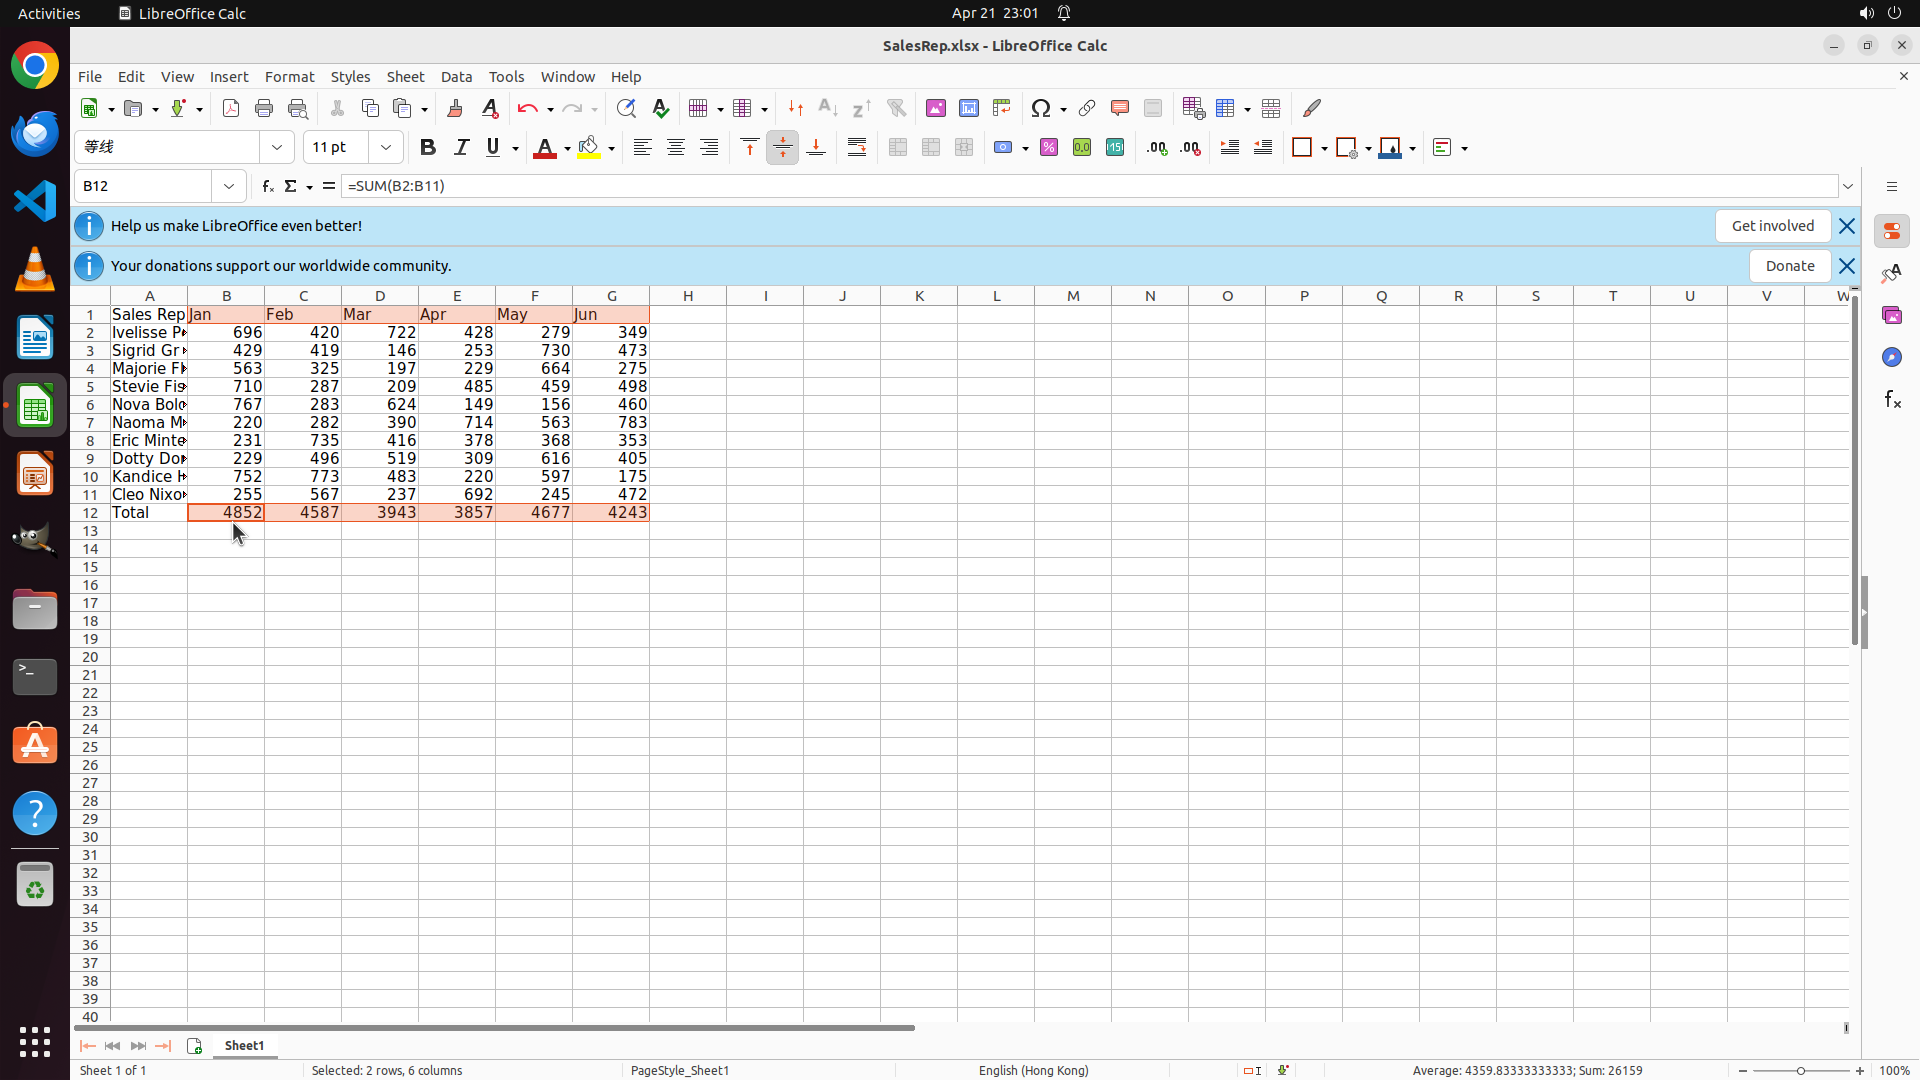Click the Sort Ascending icon
Viewport: 1920px width, 1080px height.
(x=828, y=108)
